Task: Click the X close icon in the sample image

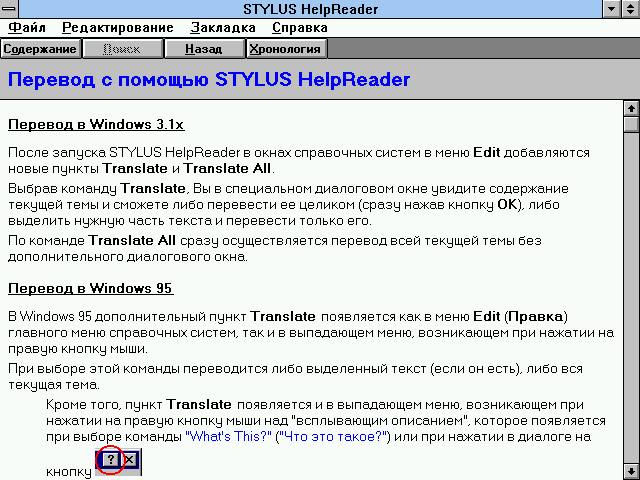Action: [x=129, y=460]
